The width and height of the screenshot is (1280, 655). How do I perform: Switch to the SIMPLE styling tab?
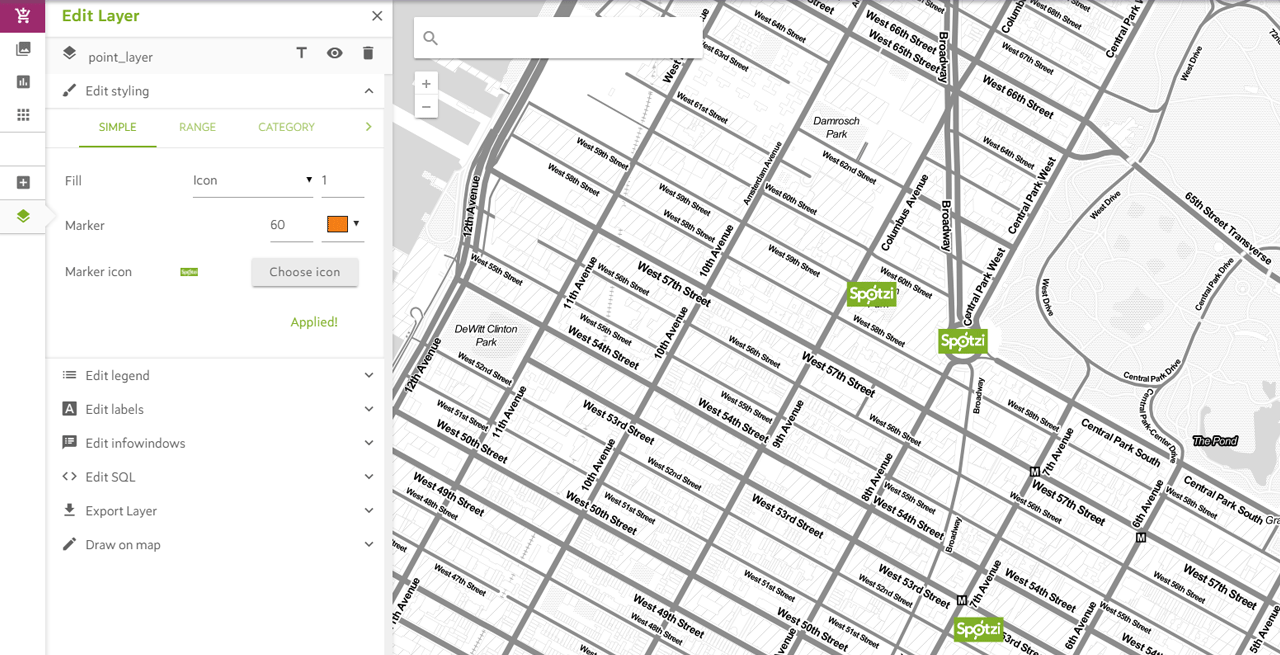pyautogui.click(x=117, y=127)
